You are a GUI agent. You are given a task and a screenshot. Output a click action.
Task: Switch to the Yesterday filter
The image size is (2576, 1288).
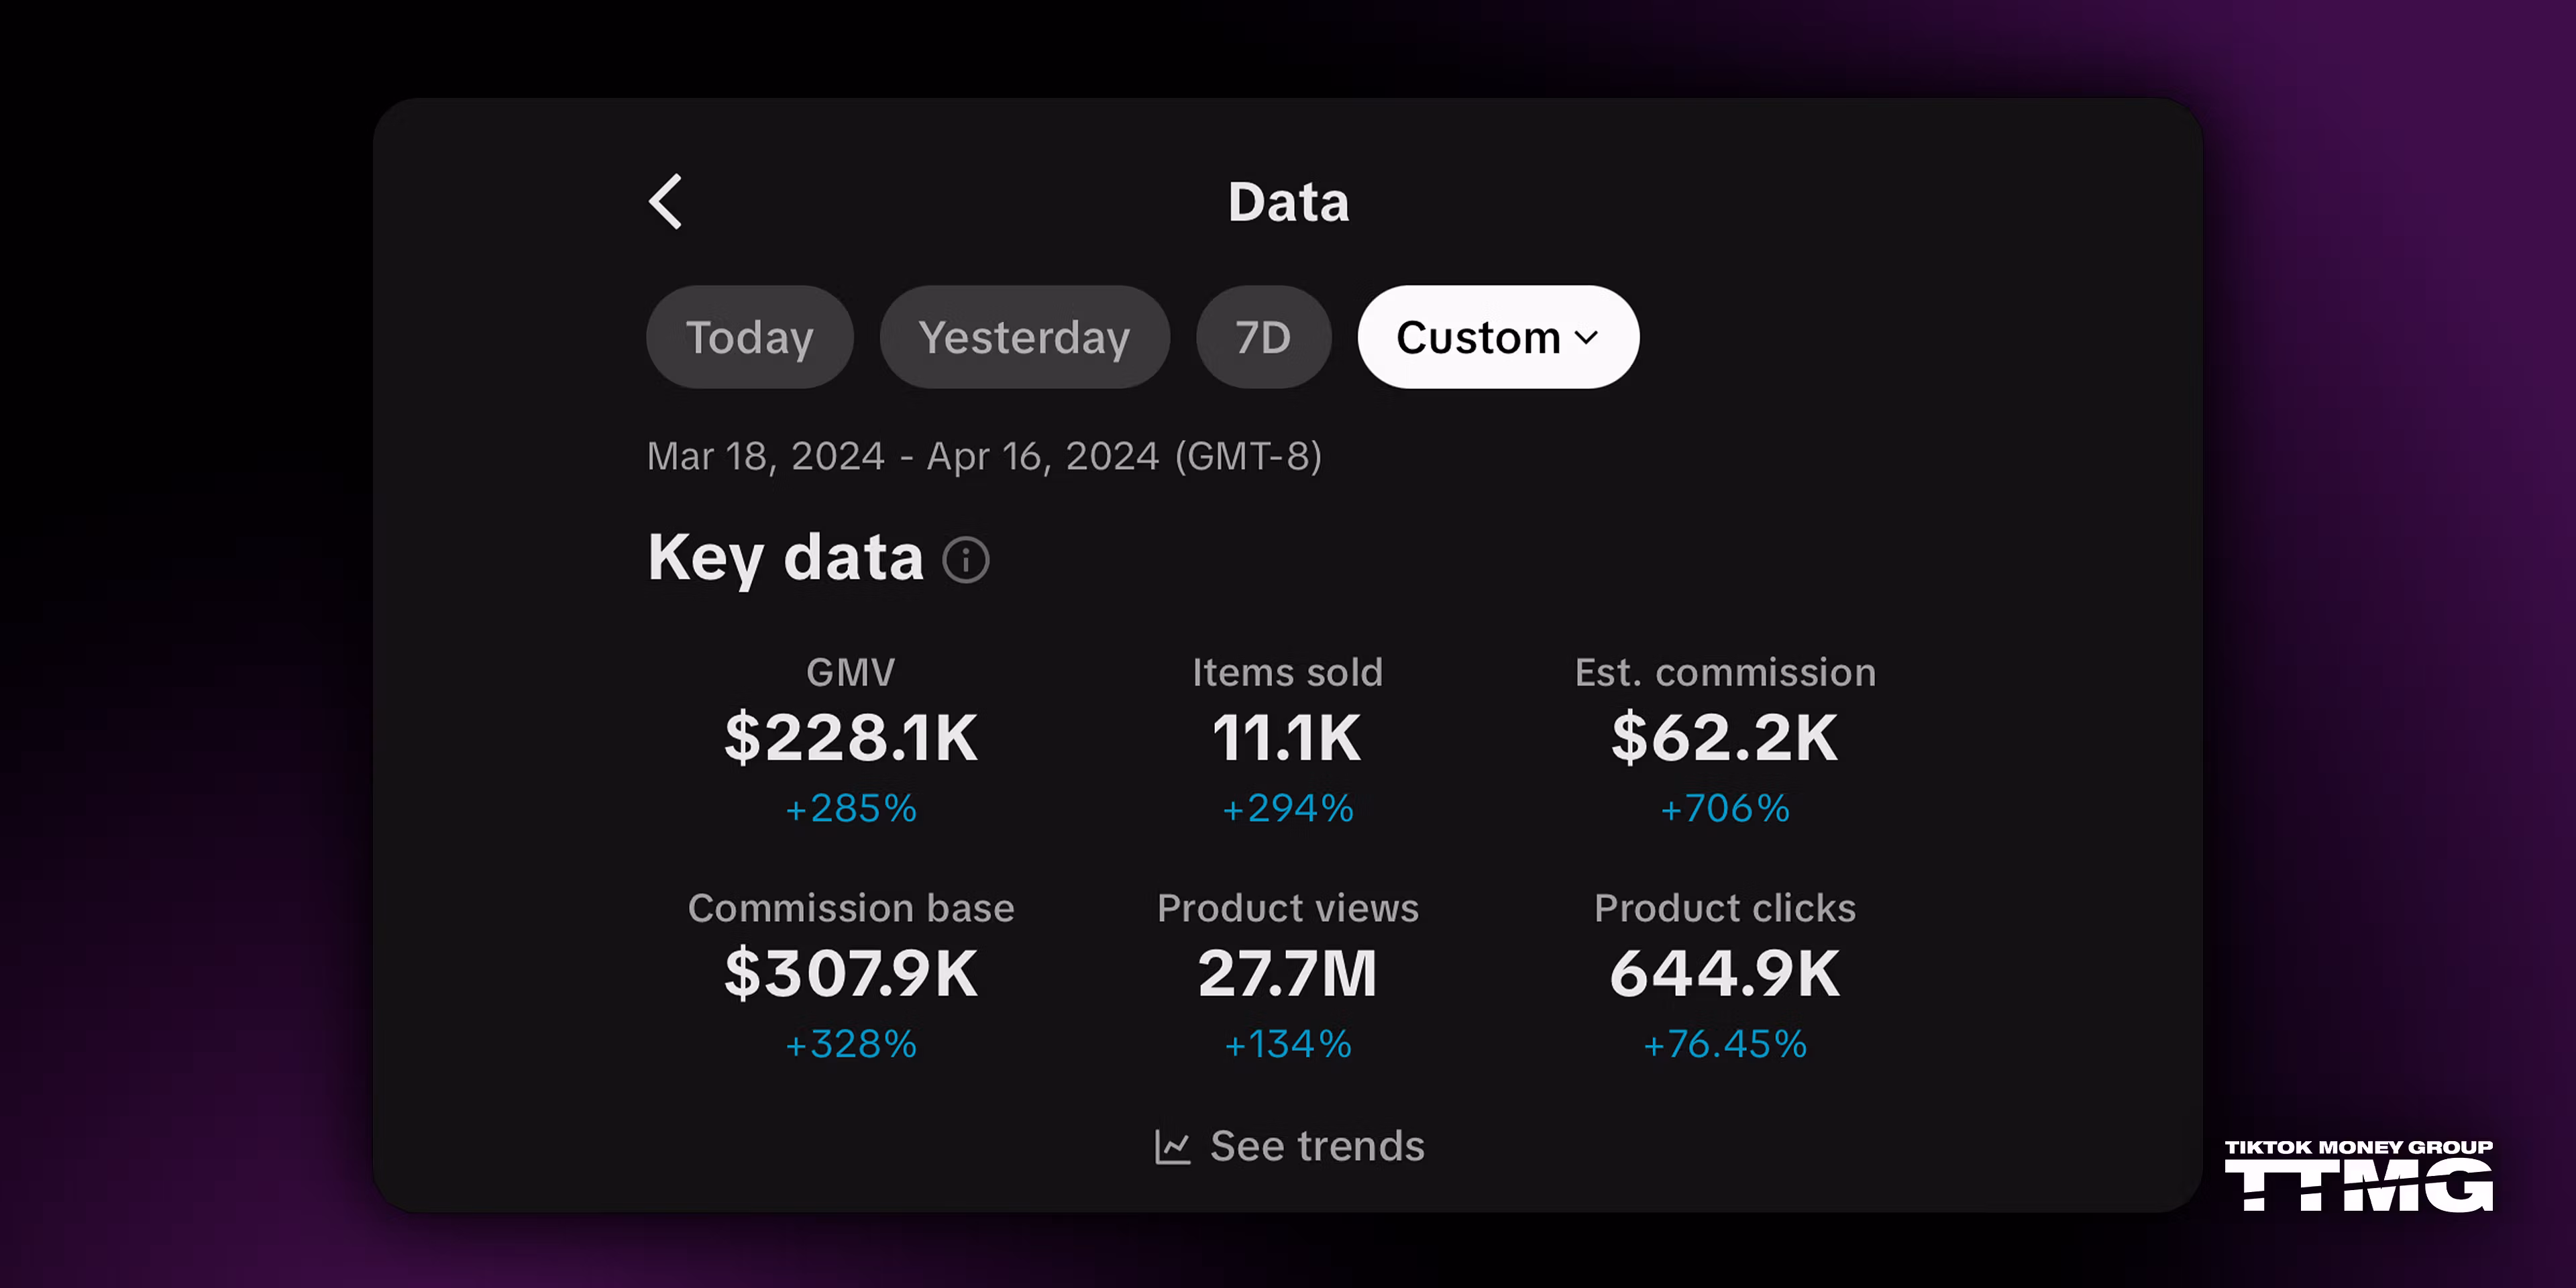point(1024,338)
